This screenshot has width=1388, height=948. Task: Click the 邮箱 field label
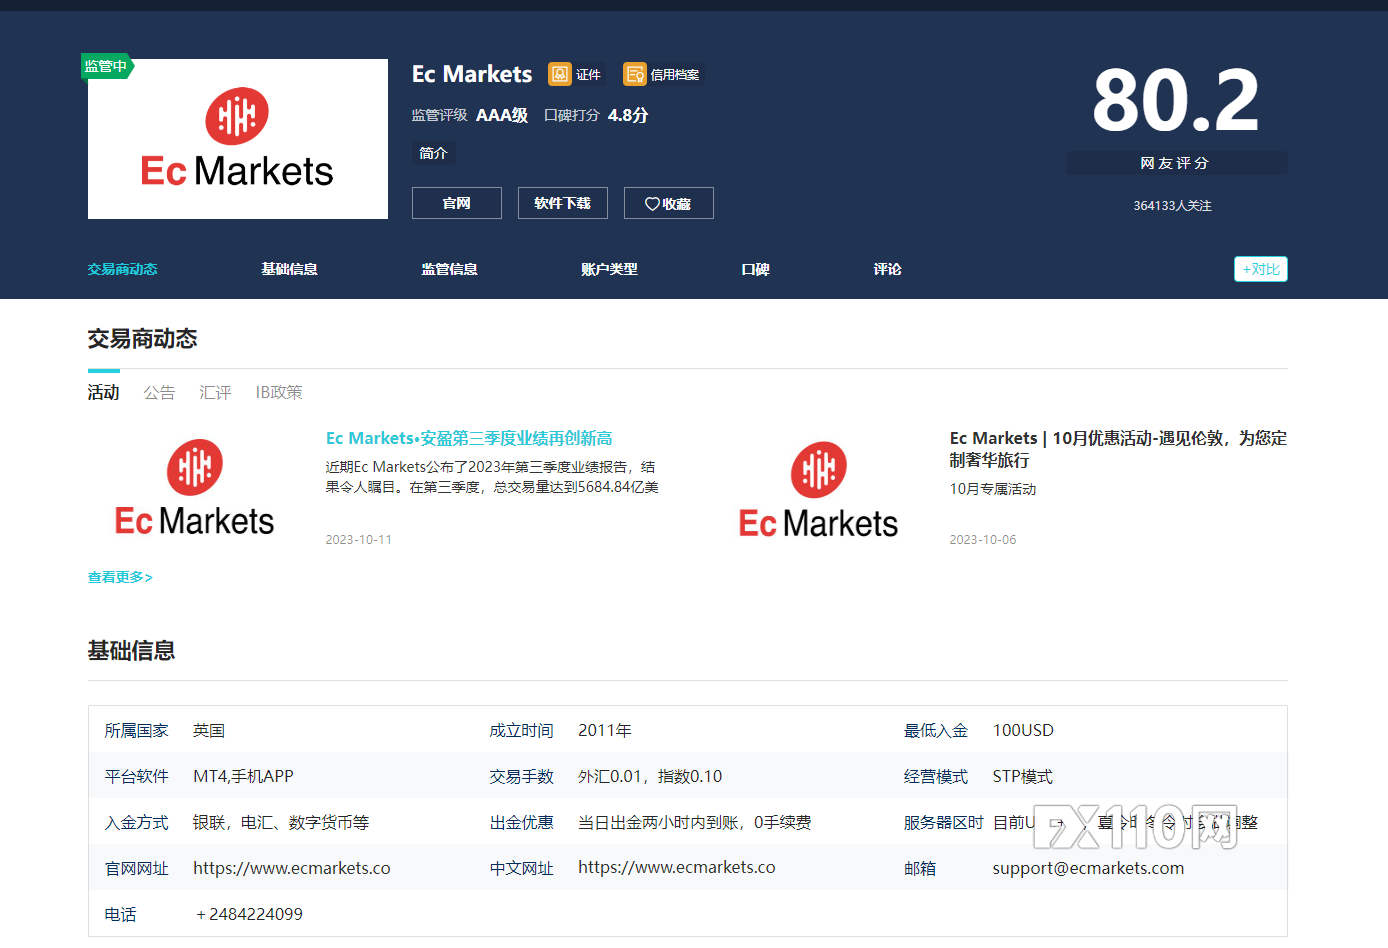pyautogui.click(x=920, y=868)
